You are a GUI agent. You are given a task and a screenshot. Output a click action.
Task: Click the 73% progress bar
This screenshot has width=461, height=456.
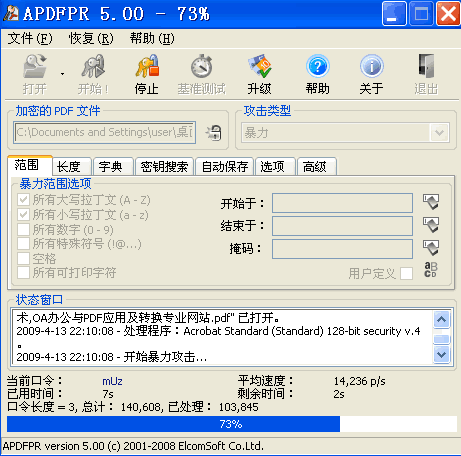pos(232,424)
